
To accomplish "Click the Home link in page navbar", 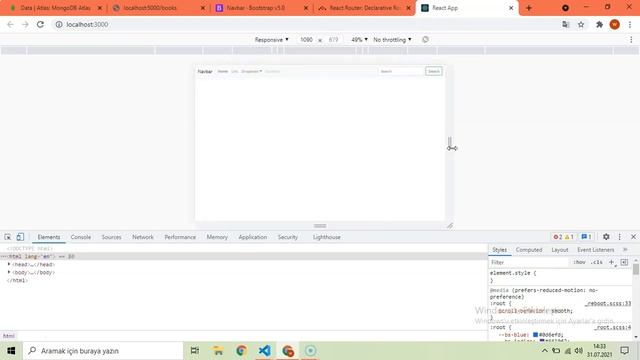I will (x=222, y=71).
